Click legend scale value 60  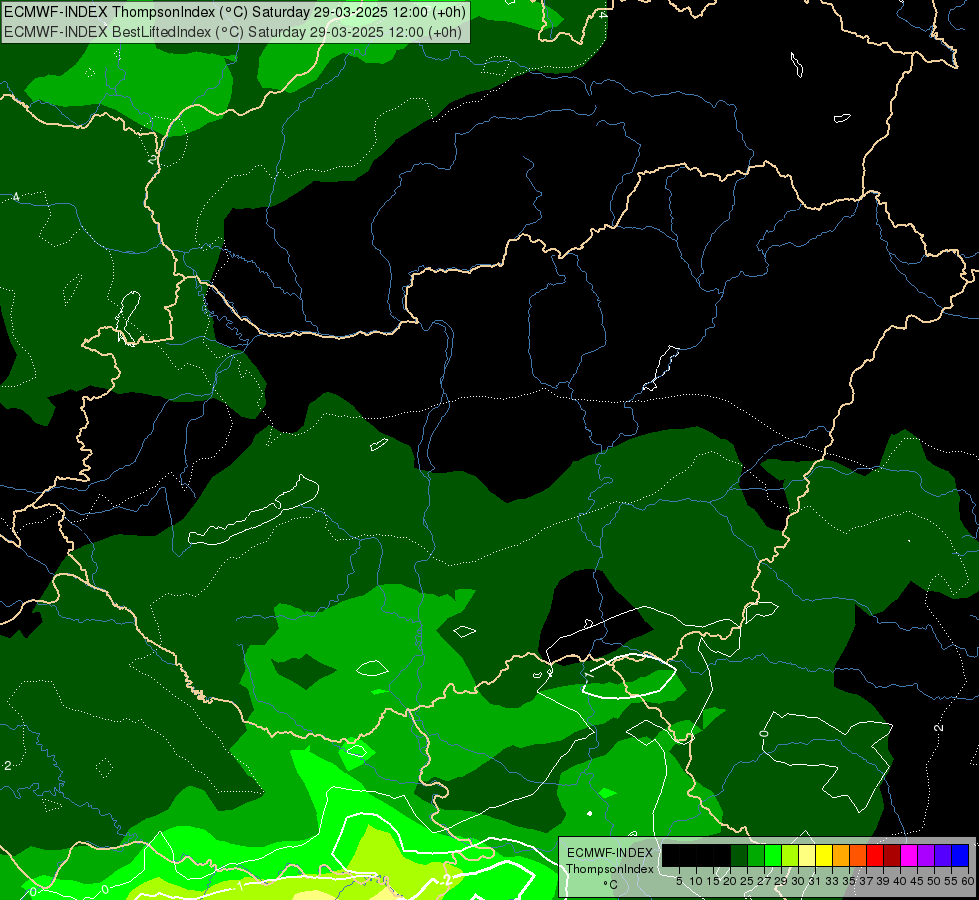968,881
